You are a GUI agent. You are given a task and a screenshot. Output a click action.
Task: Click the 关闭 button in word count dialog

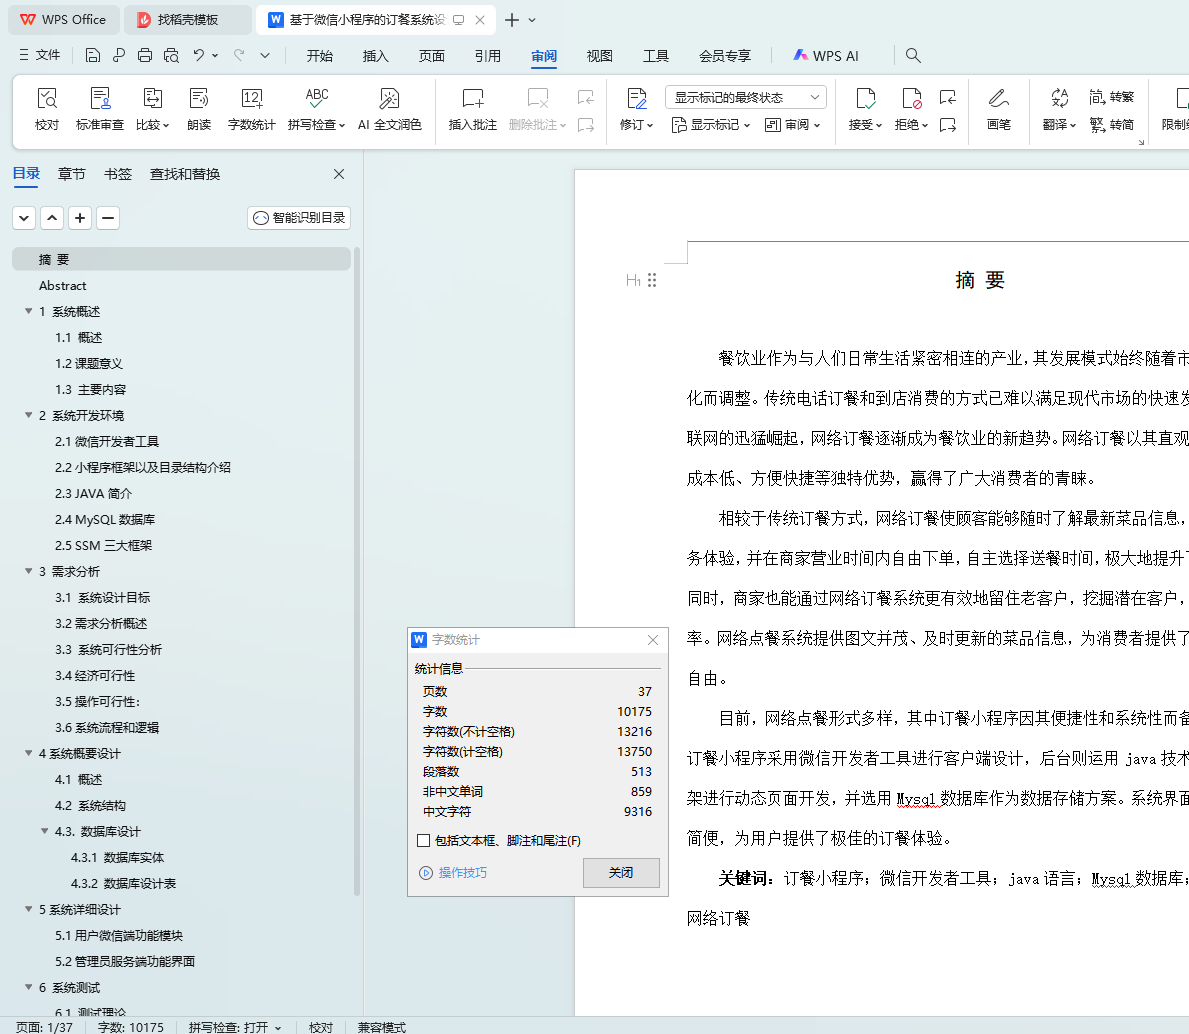(x=621, y=873)
